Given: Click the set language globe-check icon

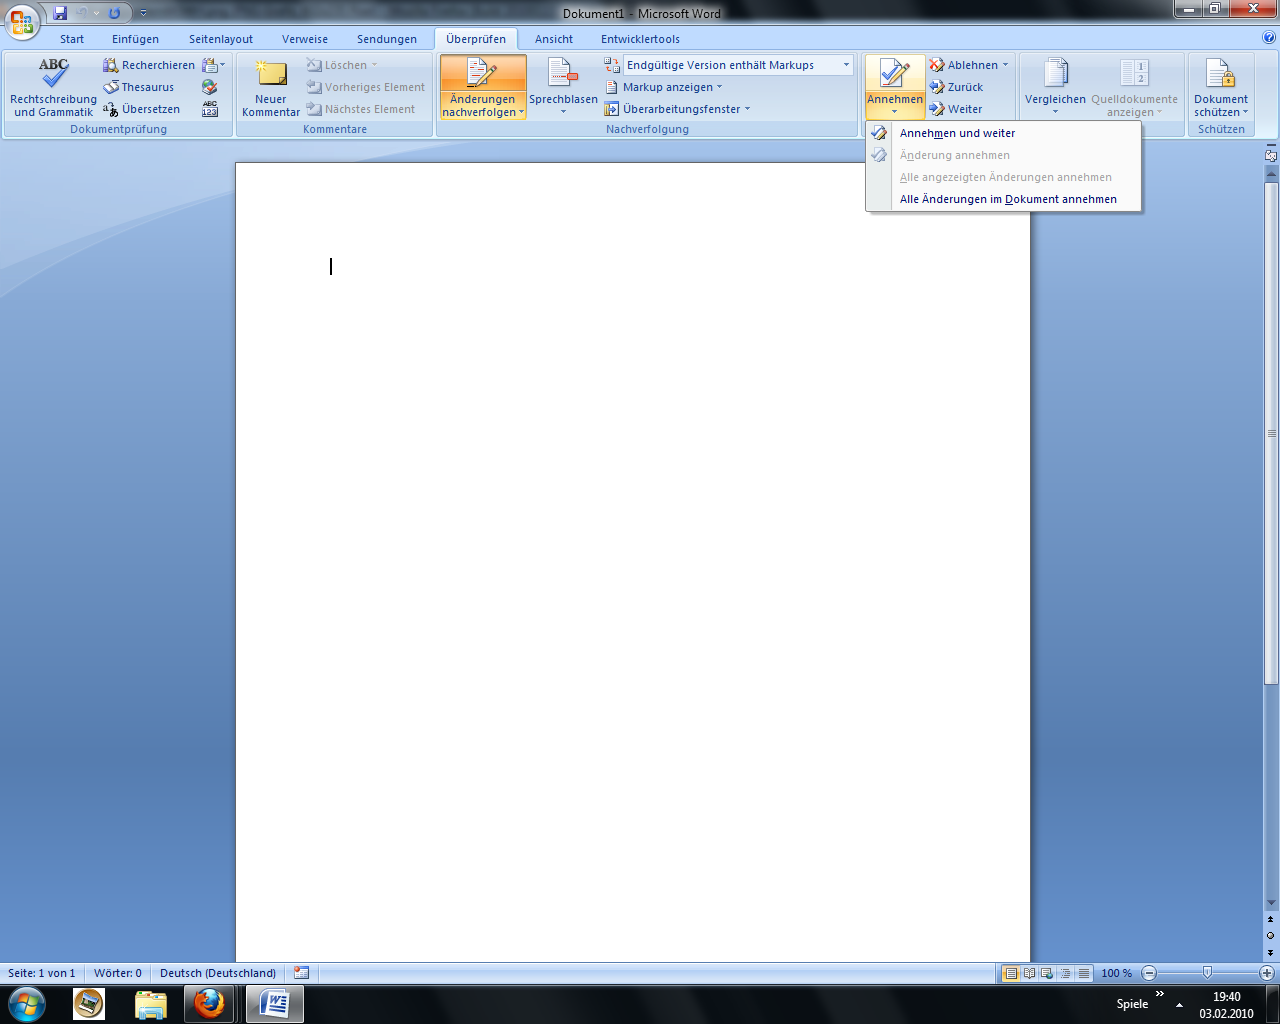Looking at the screenshot, I should pyautogui.click(x=210, y=87).
